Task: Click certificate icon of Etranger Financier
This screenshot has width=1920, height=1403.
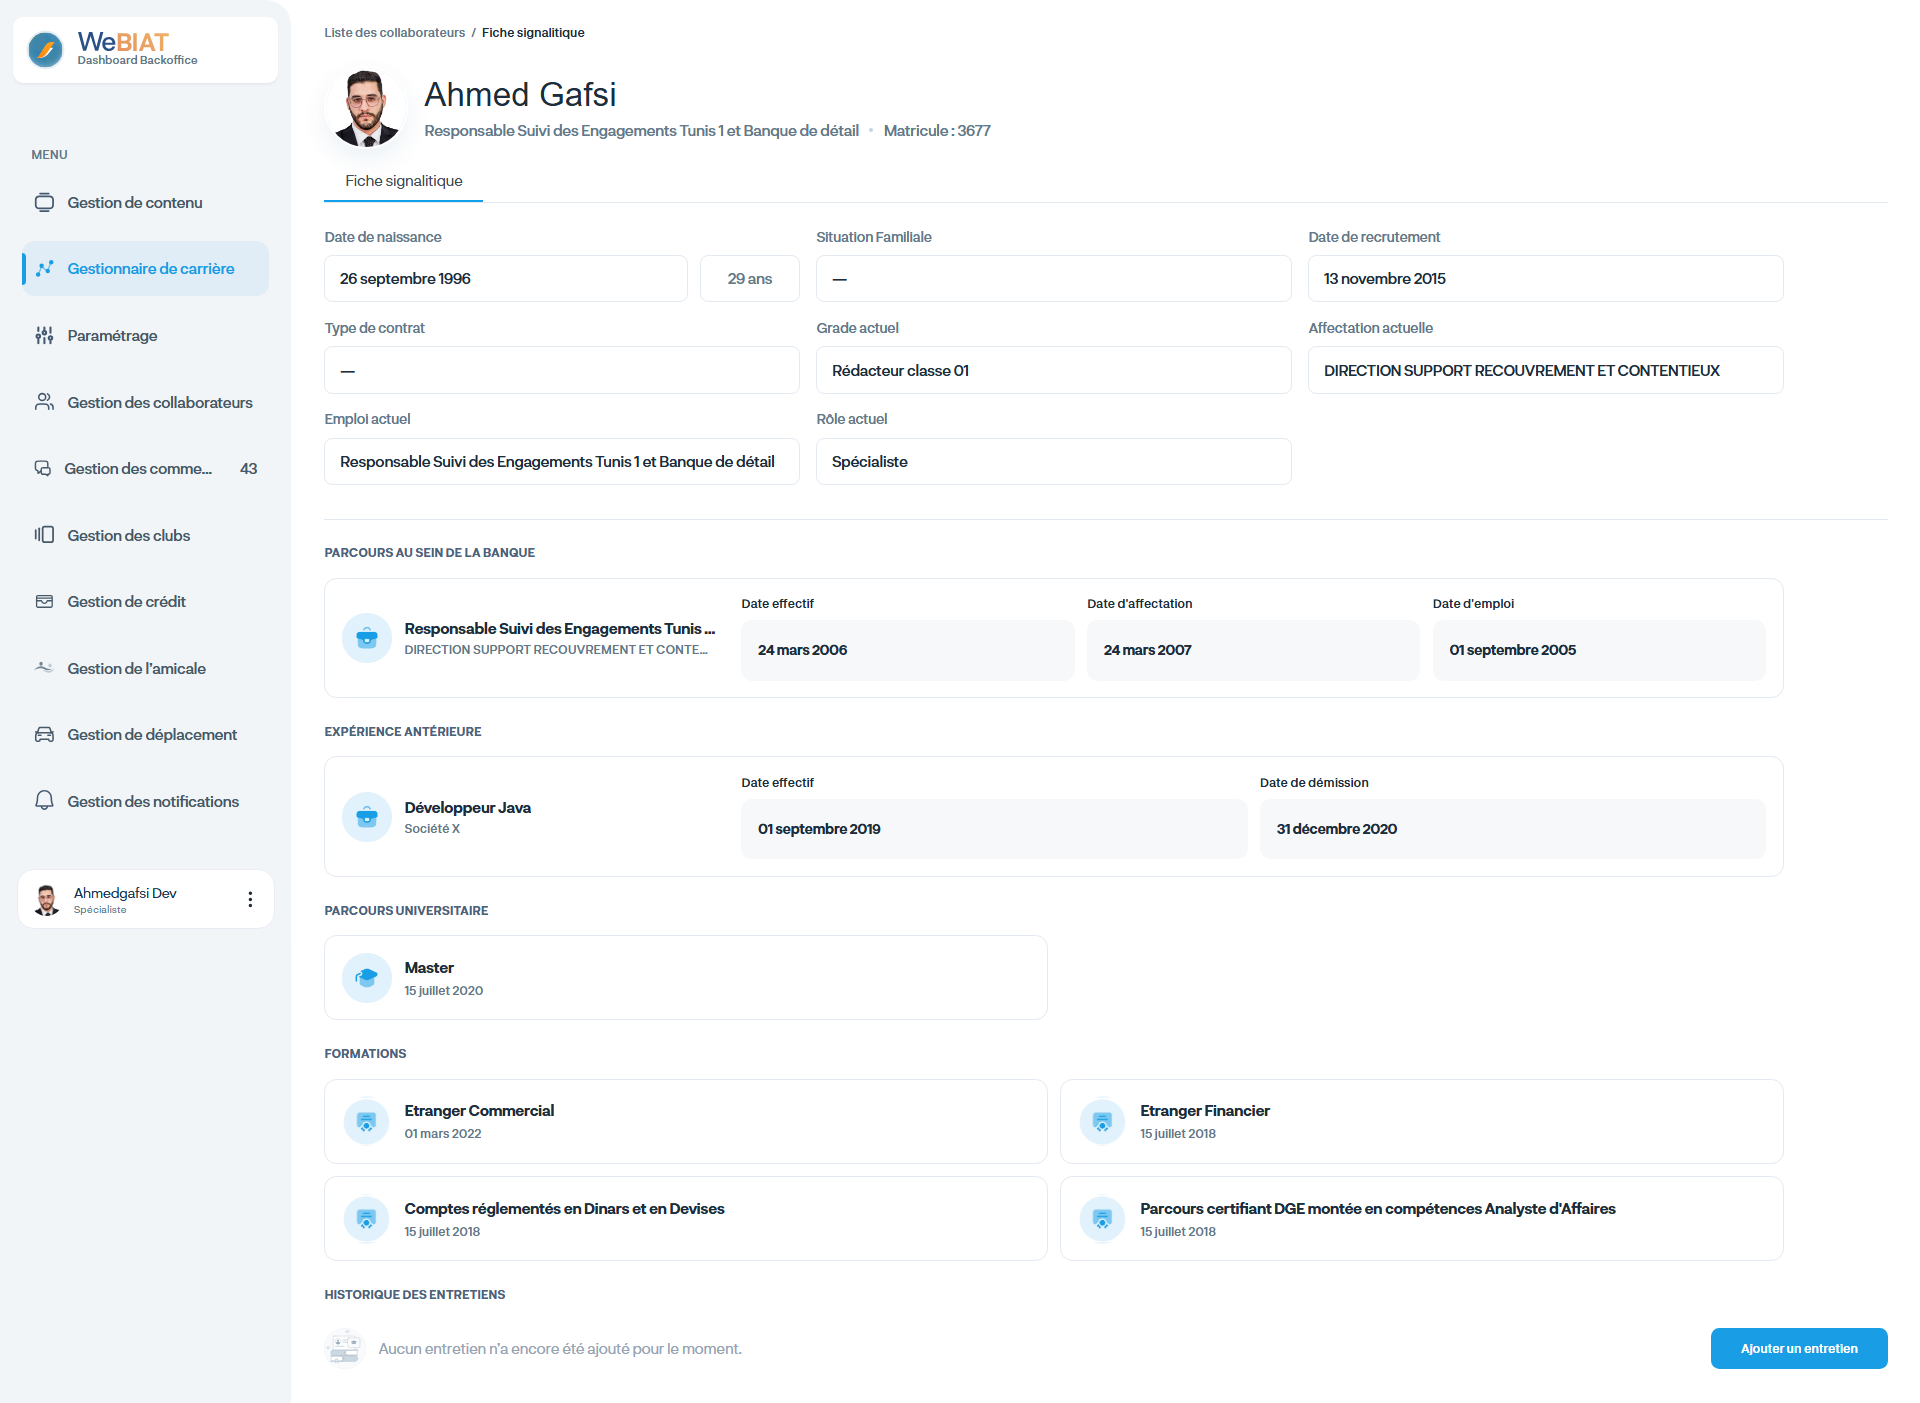Action: [x=1103, y=1121]
